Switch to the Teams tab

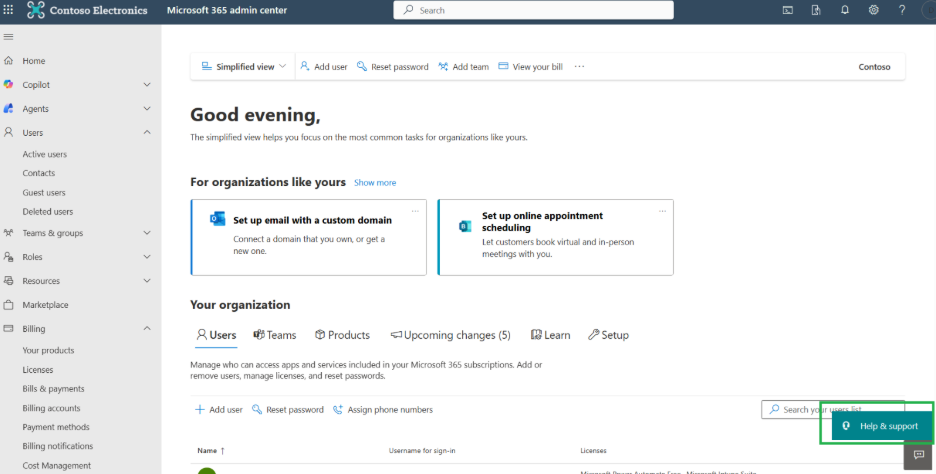[275, 335]
